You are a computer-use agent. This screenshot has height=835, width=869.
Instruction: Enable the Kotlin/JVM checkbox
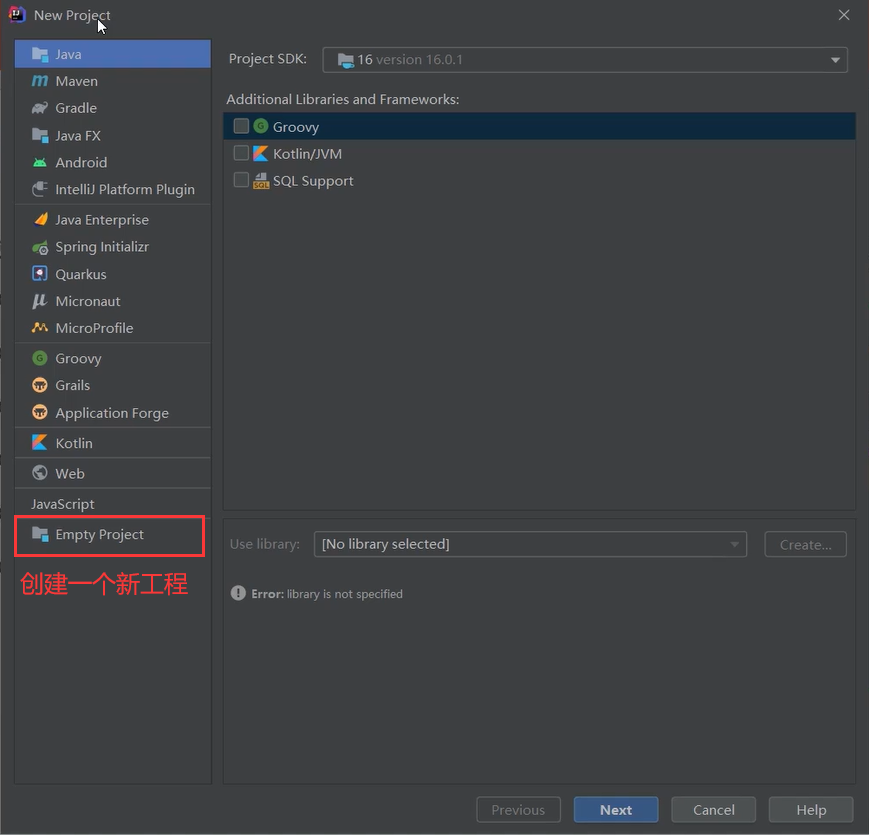click(241, 153)
